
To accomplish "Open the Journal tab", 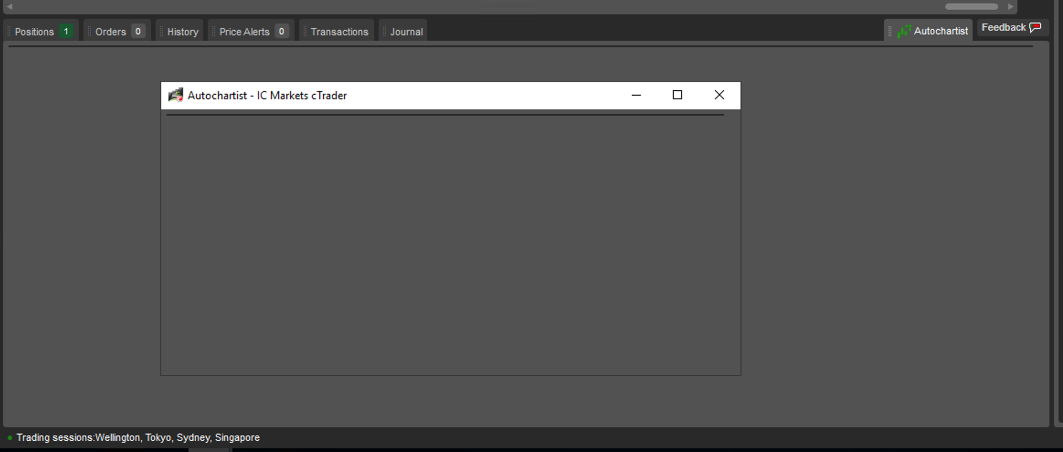I will coord(403,31).
